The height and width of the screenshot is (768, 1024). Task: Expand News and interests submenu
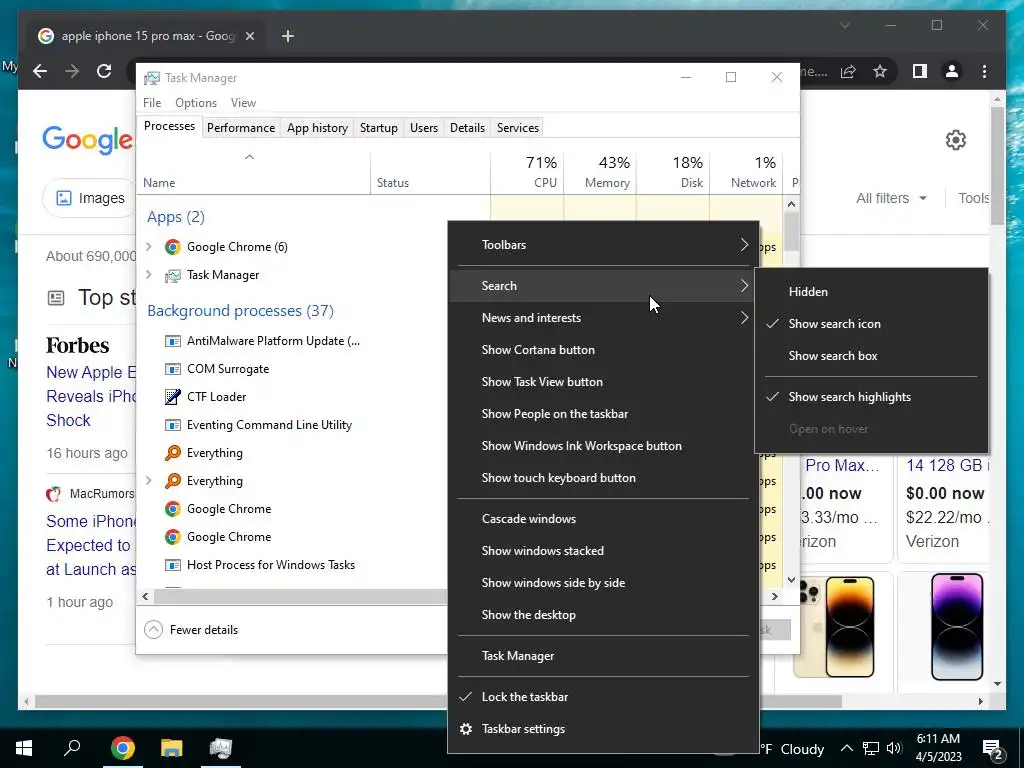[603, 318]
